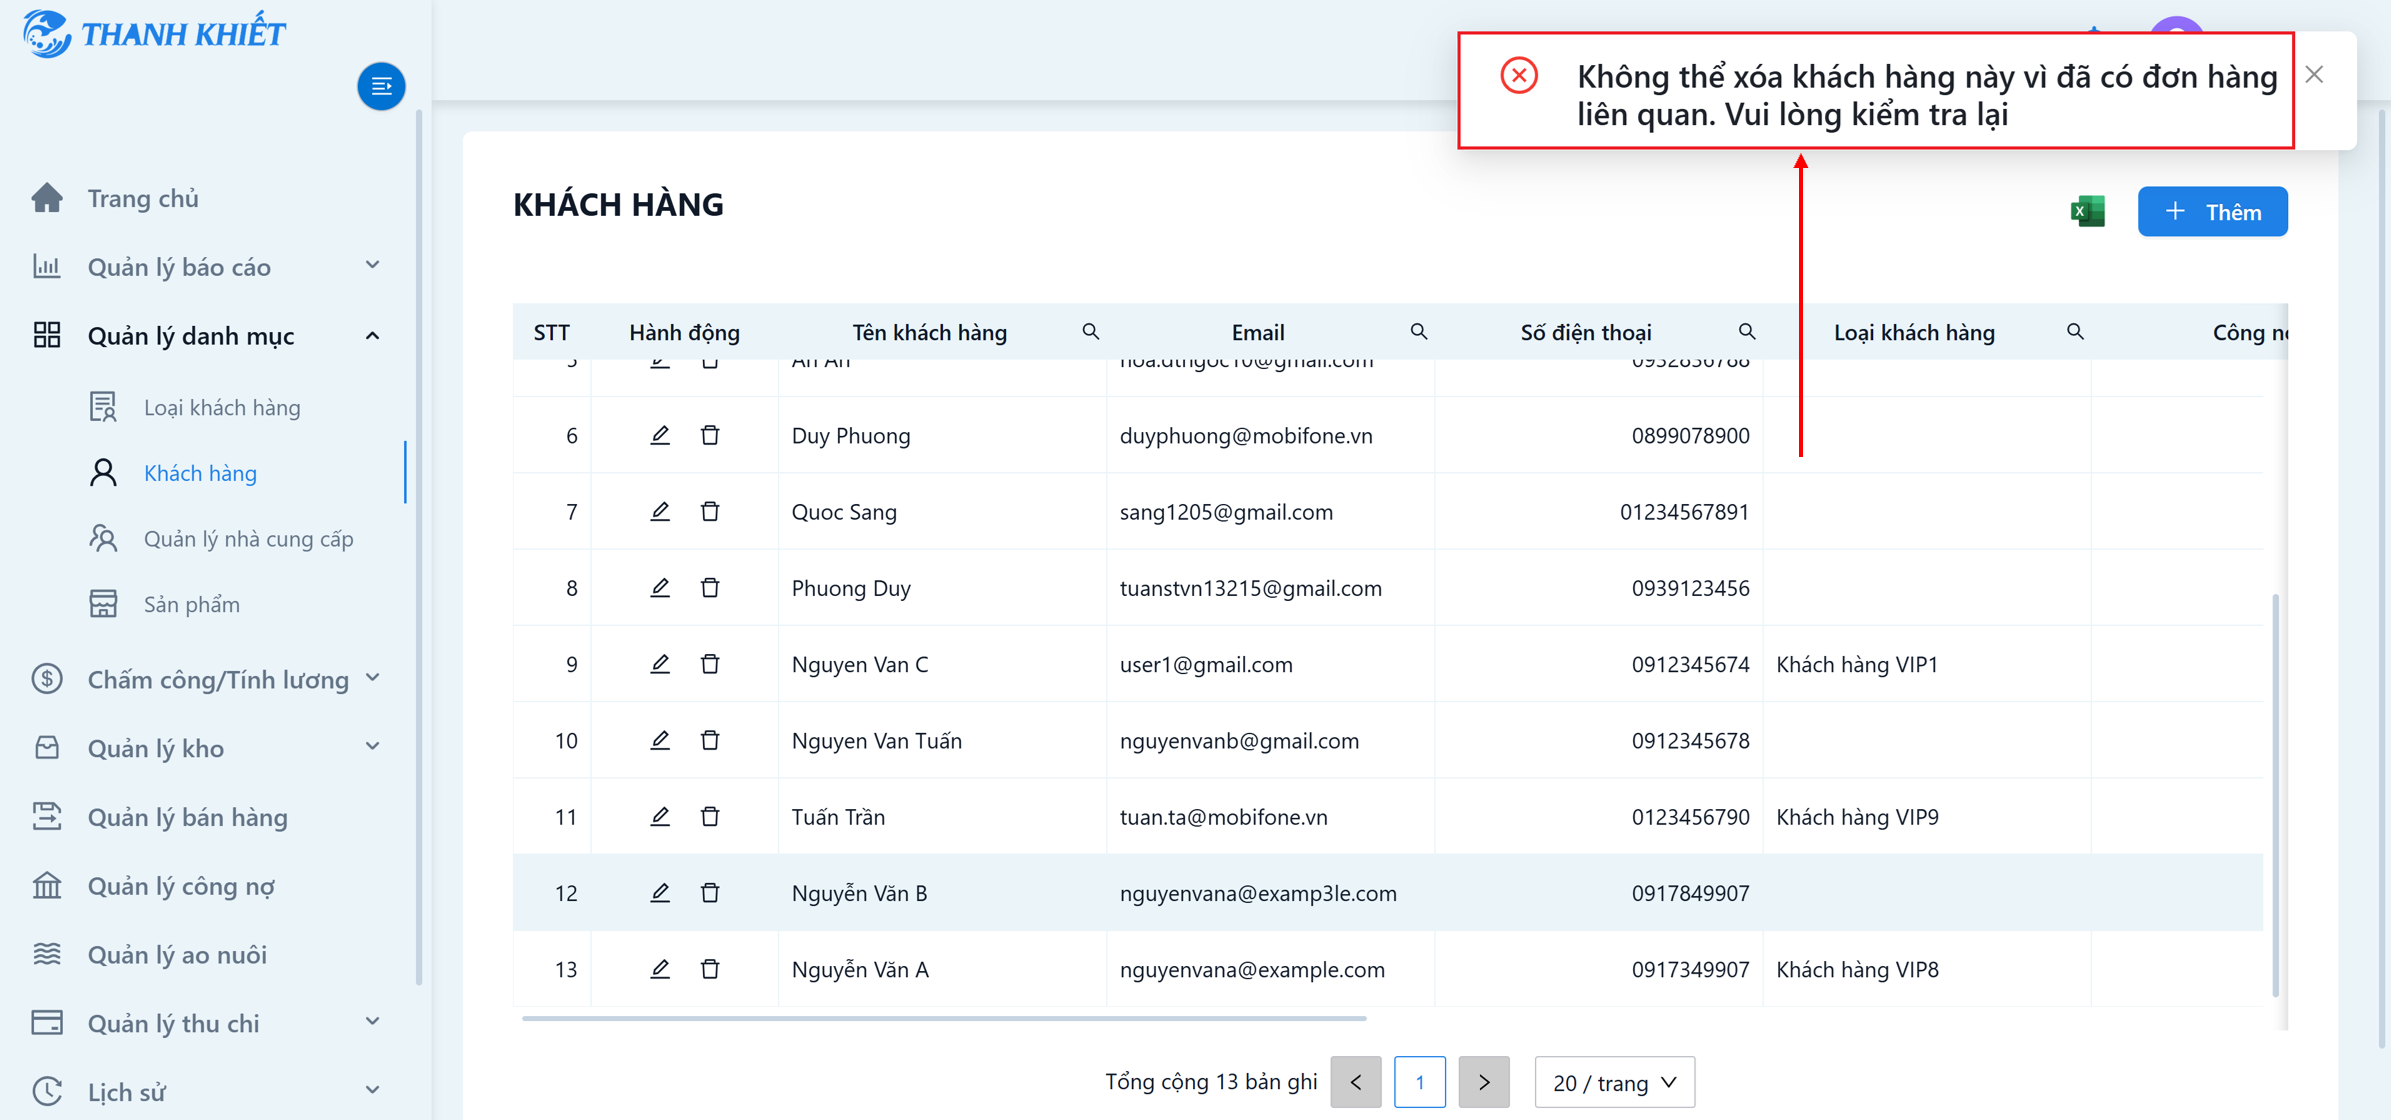Screen dimensions: 2391x1120
Task: Open Loại khách hàng submenu item
Action: pyautogui.click(x=222, y=407)
